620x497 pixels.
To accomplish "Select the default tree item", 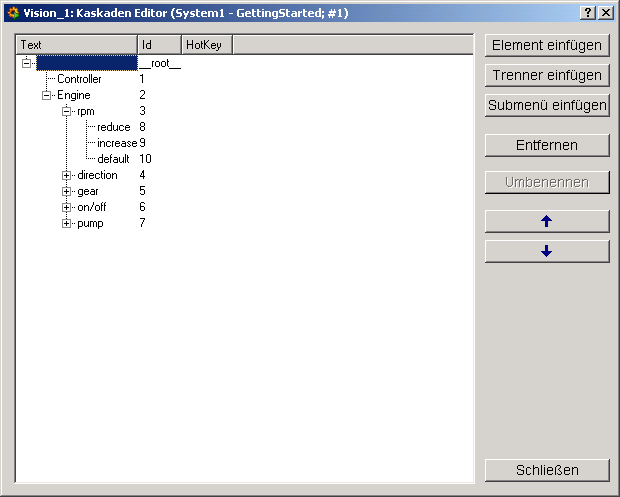I will [x=113, y=159].
